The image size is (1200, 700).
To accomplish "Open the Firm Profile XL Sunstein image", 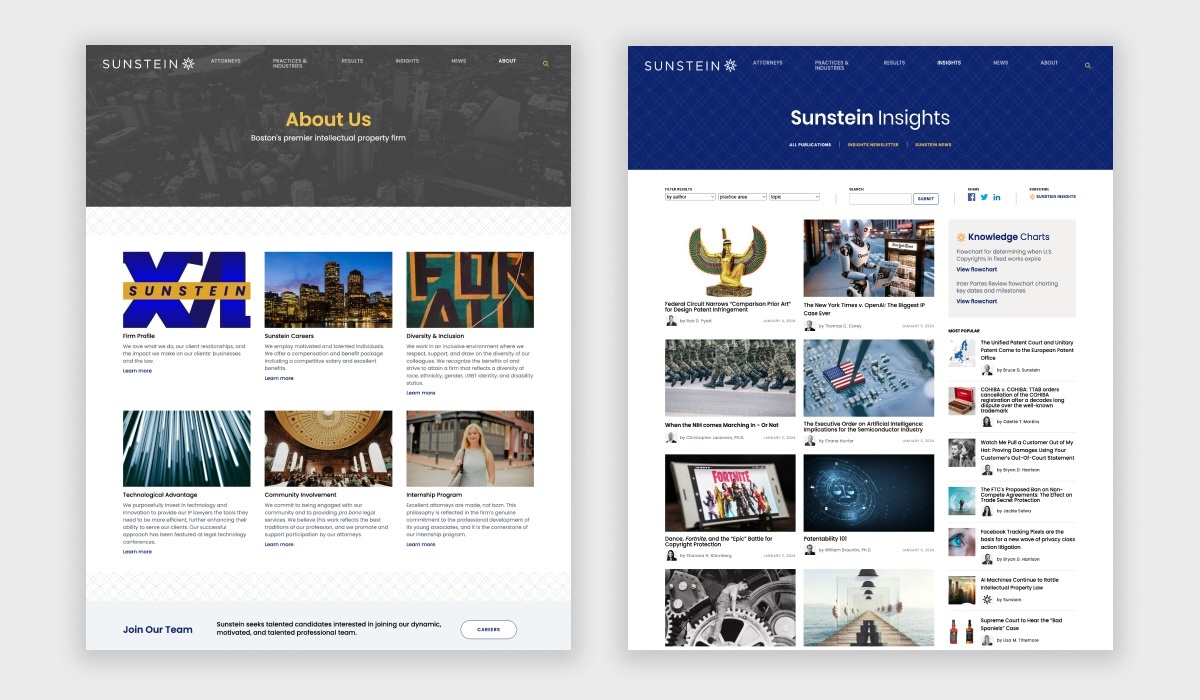I will click(187, 290).
